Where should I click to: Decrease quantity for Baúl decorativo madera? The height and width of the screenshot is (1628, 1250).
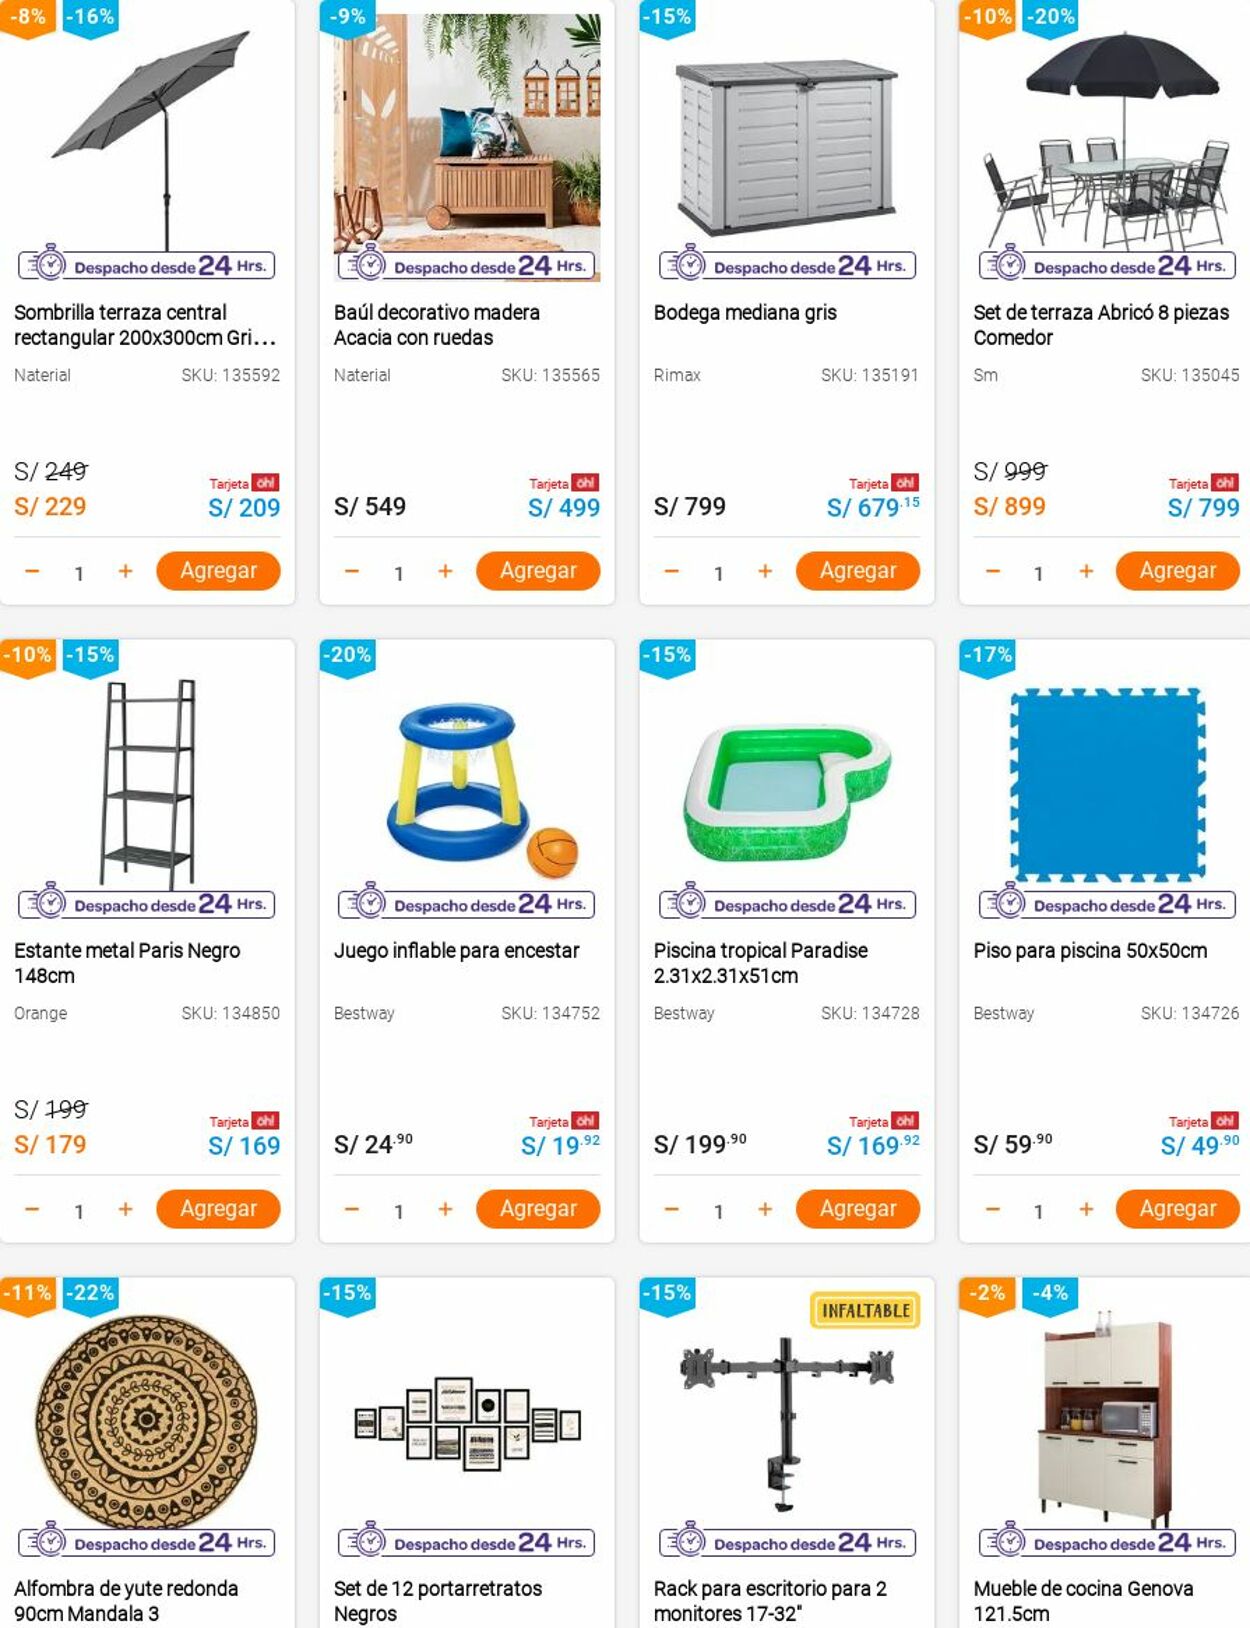point(352,571)
